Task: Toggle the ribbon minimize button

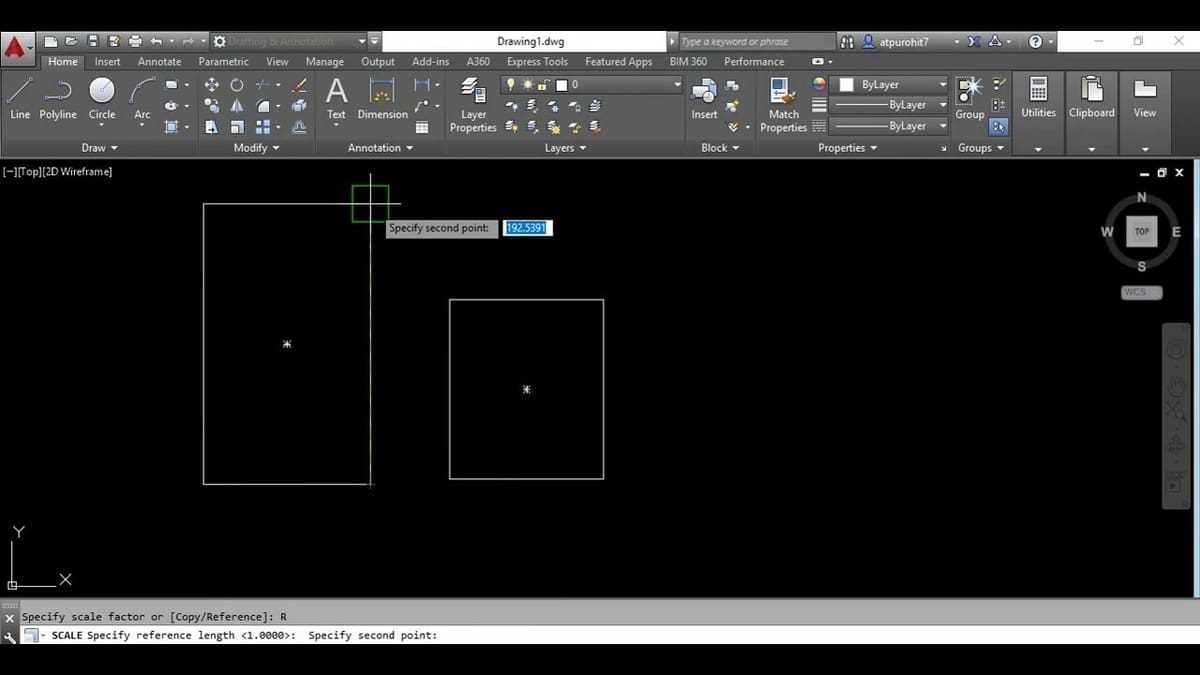Action: 817,62
